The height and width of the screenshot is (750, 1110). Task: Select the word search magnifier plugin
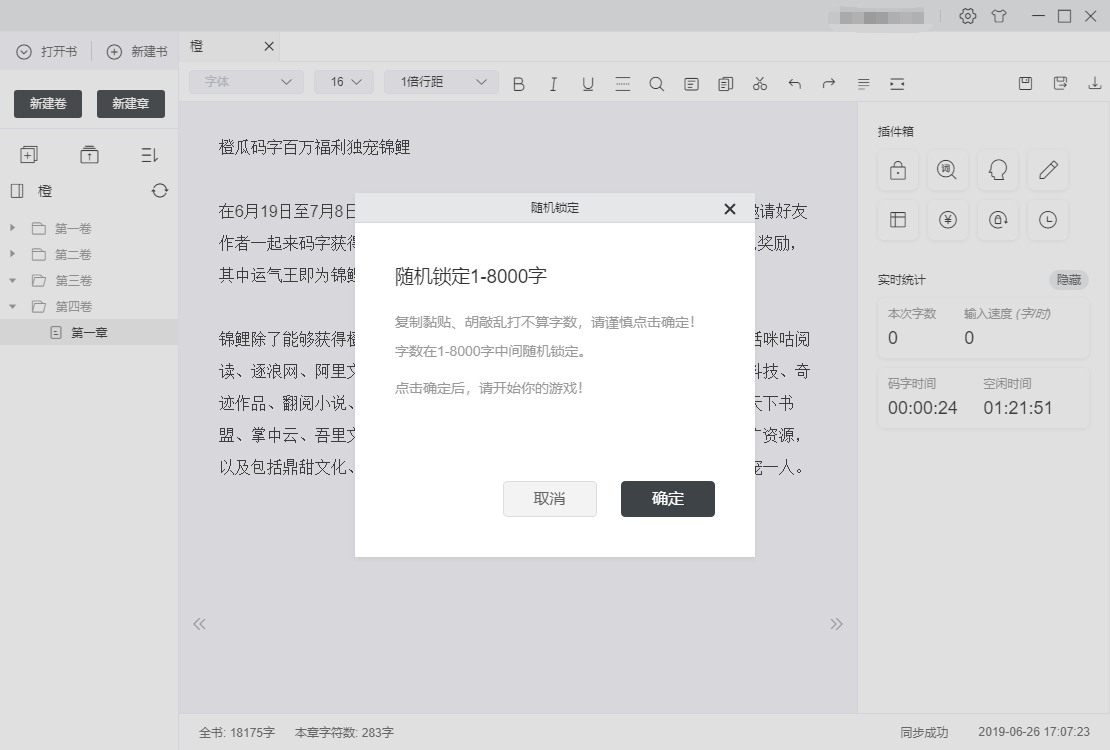pos(947,171)
